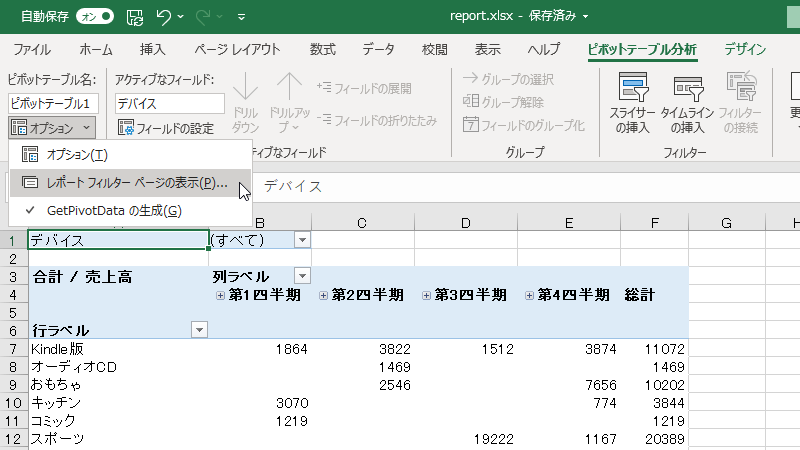Switch to the ホーム tab
The image size is (800, 450).
pyautogui.click(x=95, y=49)
